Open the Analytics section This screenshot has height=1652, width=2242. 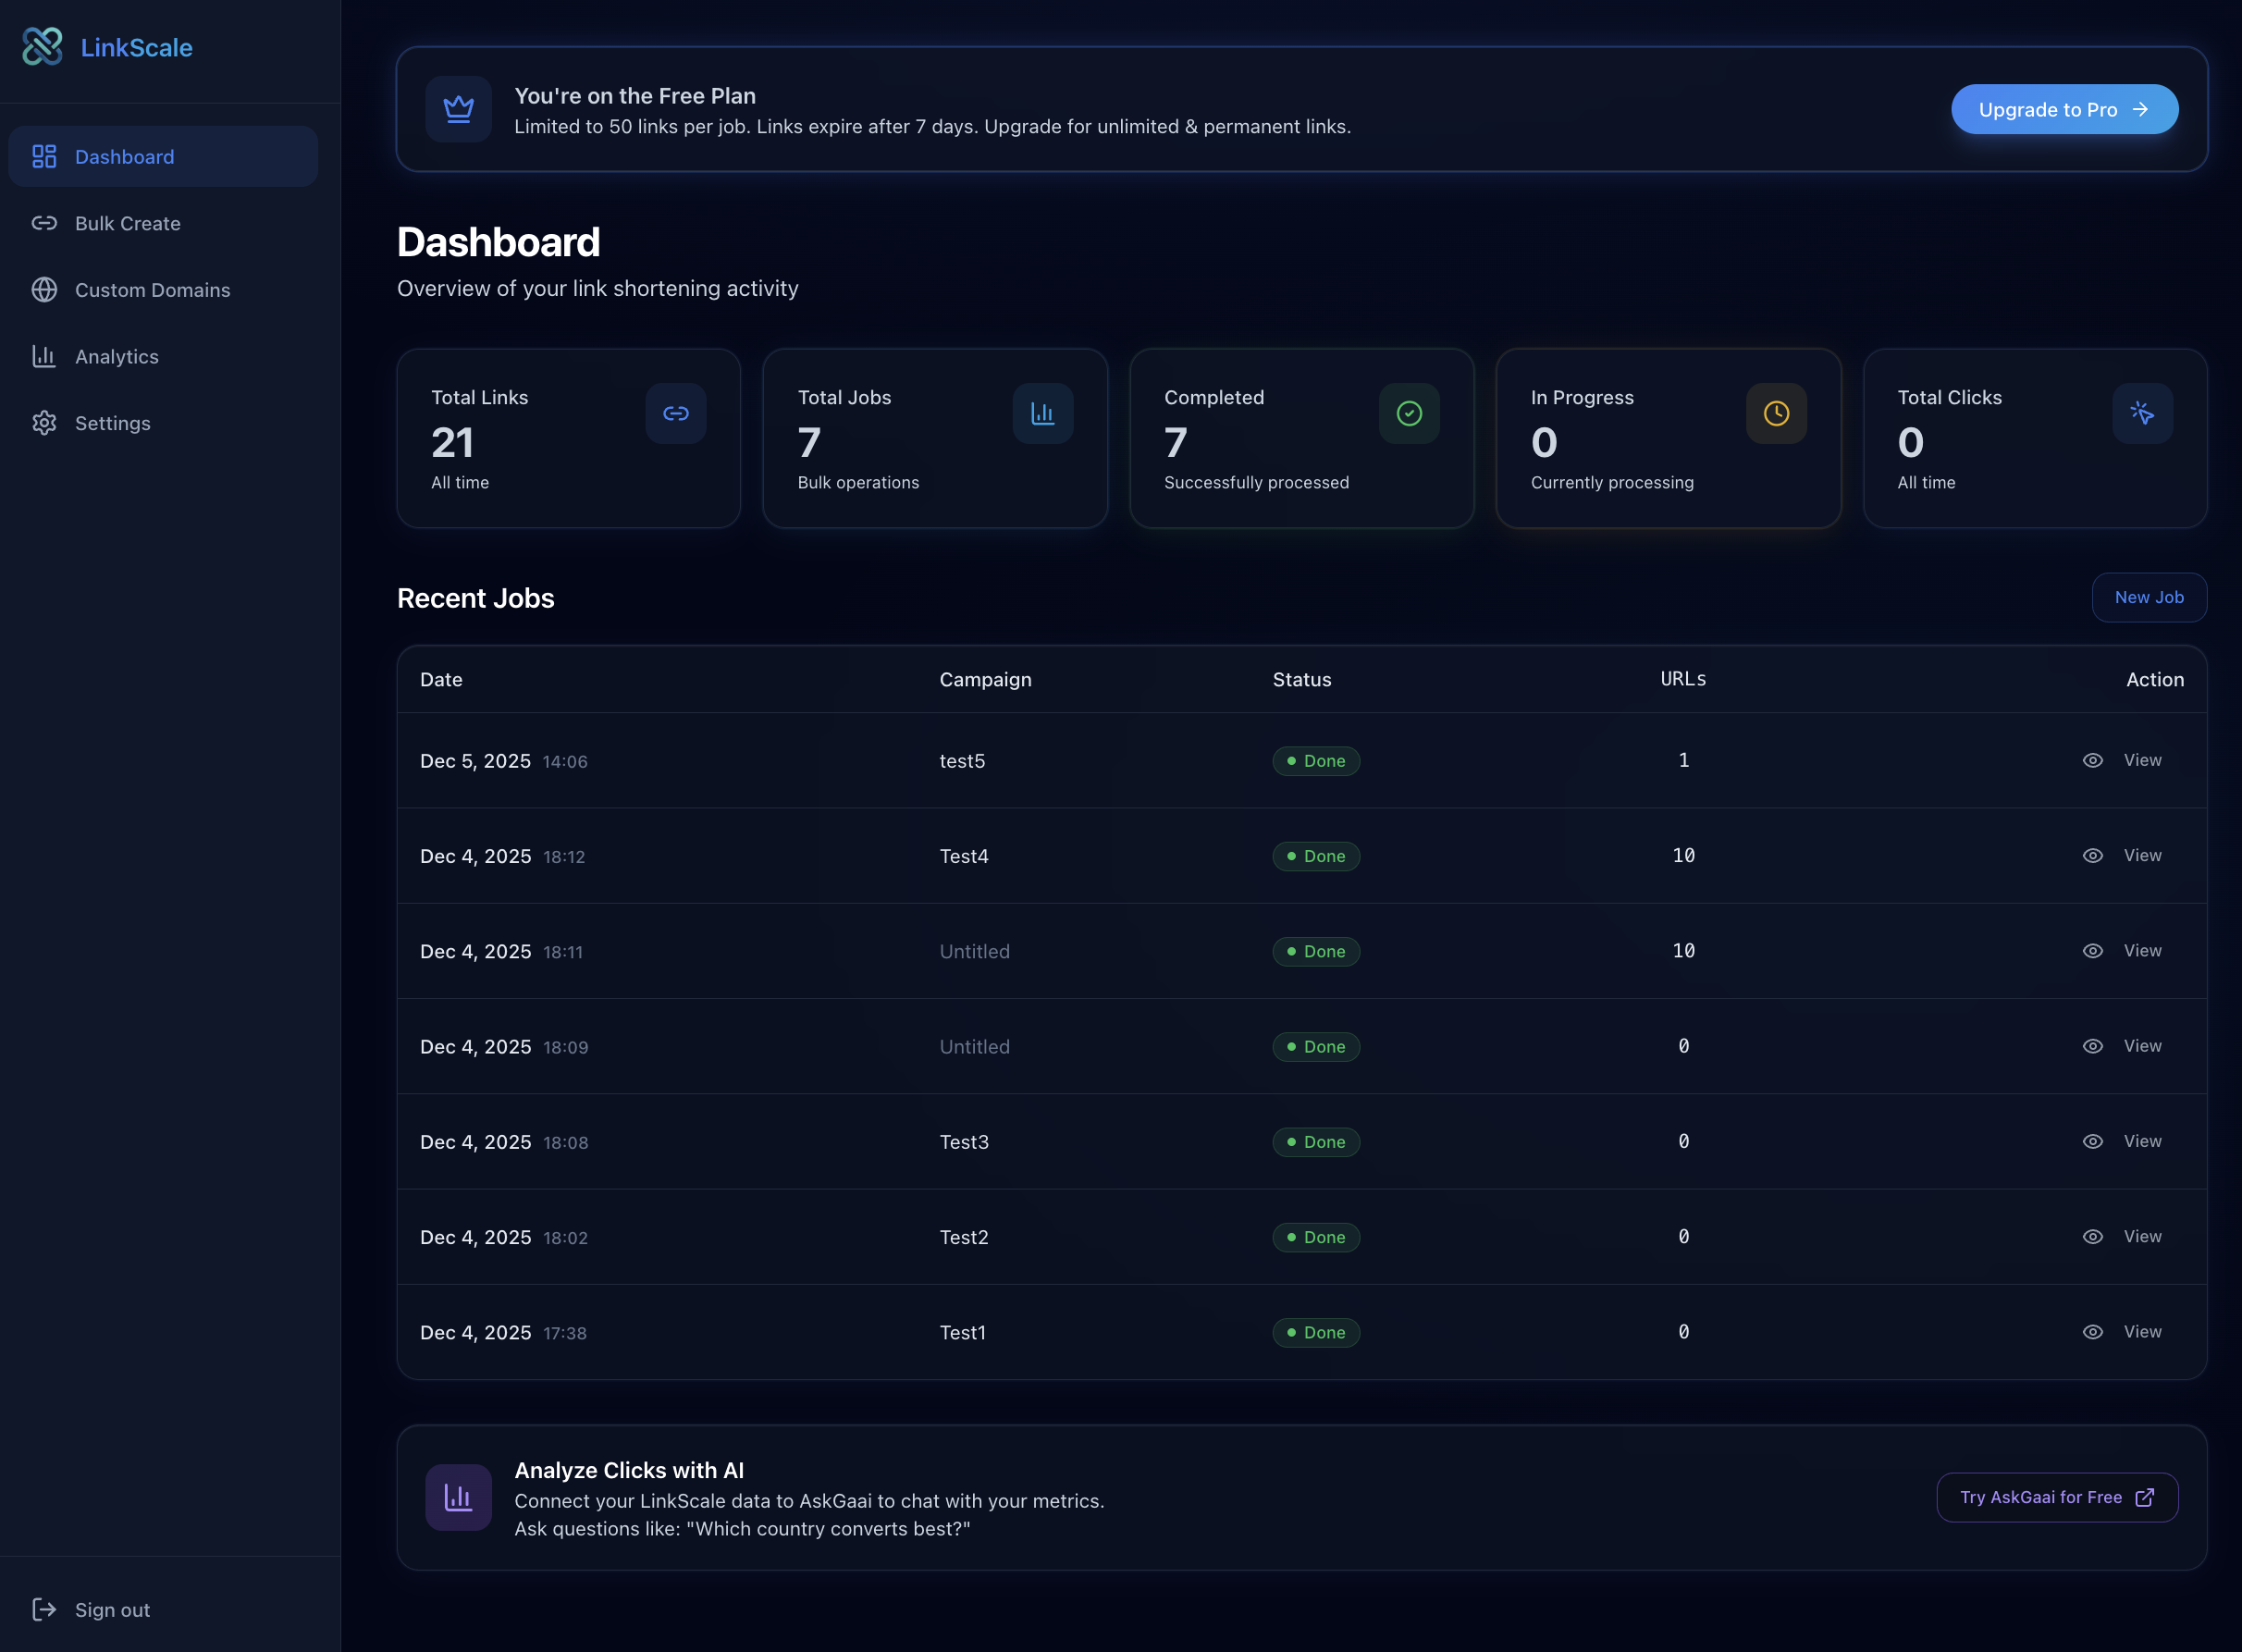coord(116,356)
